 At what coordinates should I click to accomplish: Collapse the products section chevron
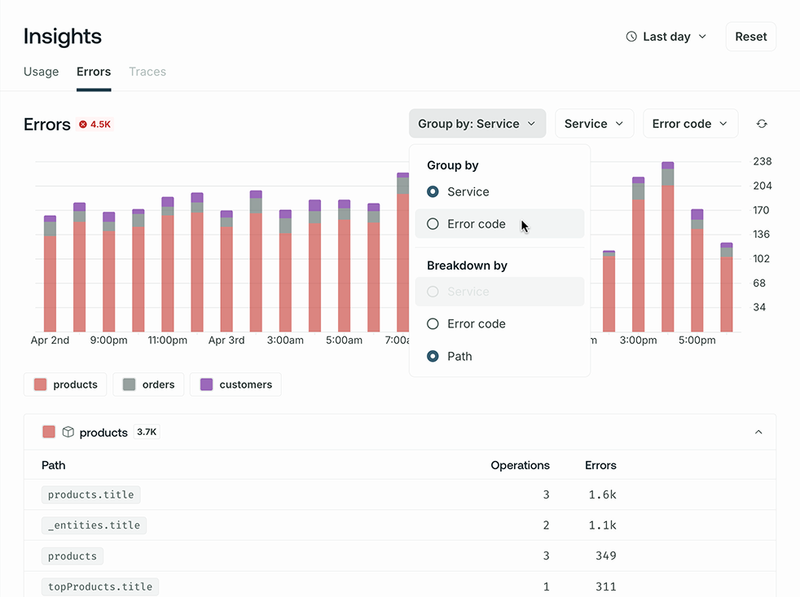tap(758, 433)
